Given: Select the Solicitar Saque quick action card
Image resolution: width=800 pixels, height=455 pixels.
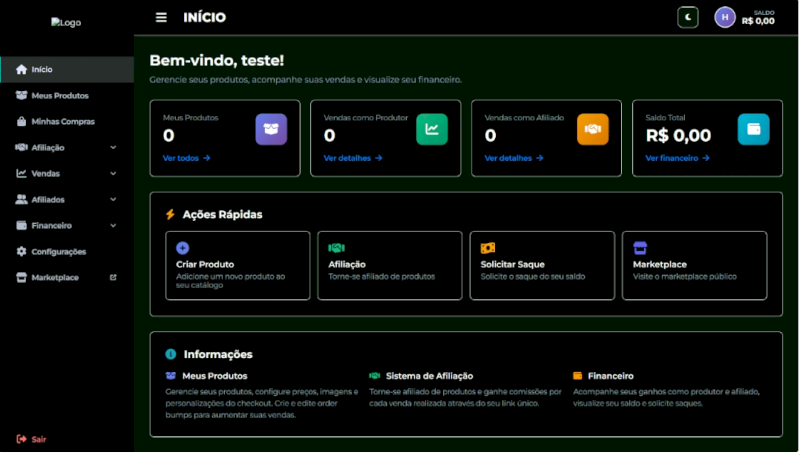Looking at the screenshot, I should tap(542, 265).
